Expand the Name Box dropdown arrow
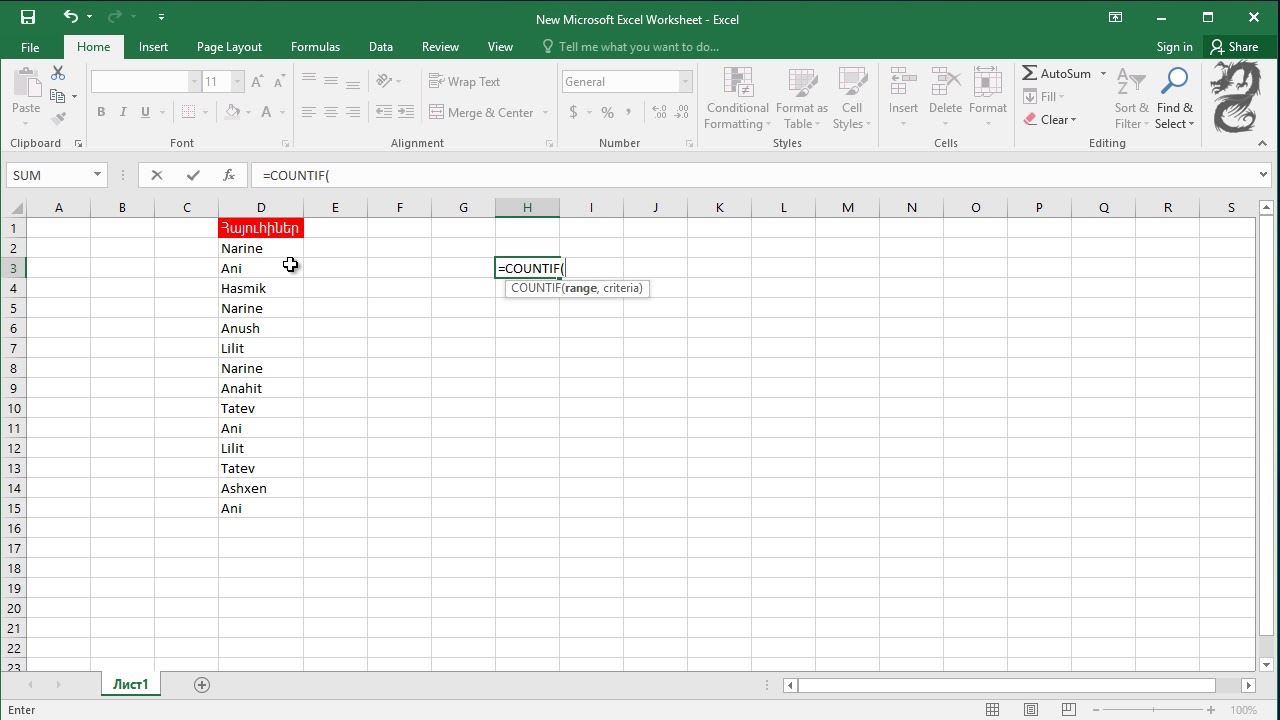The height and width of the screenshot is (720, 1280). click(97, 175)
